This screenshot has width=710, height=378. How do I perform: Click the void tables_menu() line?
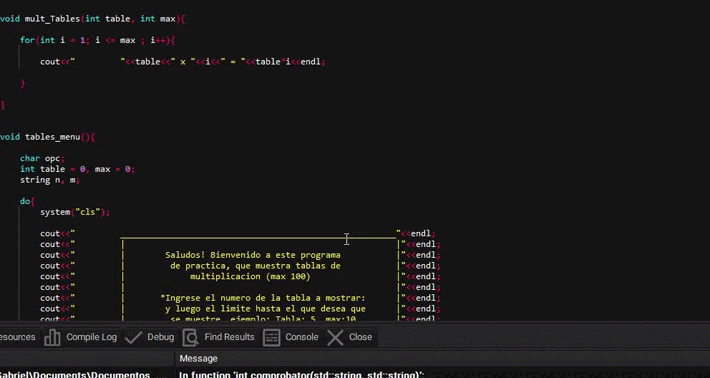(47, 137)
